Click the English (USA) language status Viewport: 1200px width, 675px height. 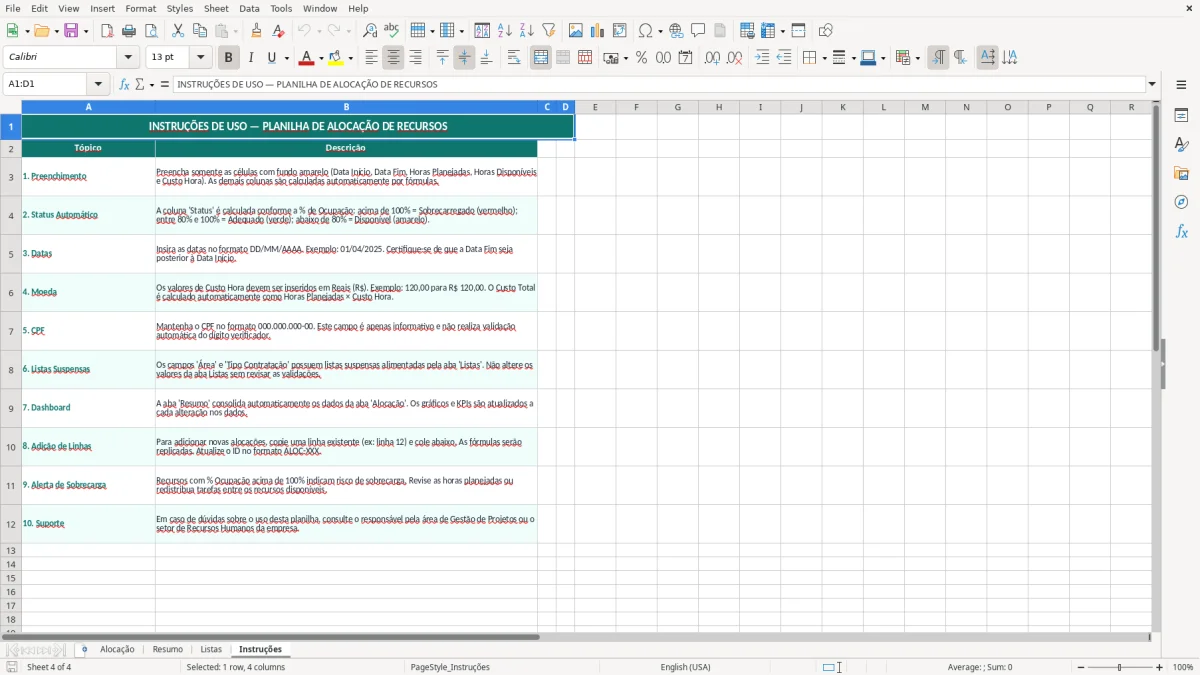[x=686, y=667]
